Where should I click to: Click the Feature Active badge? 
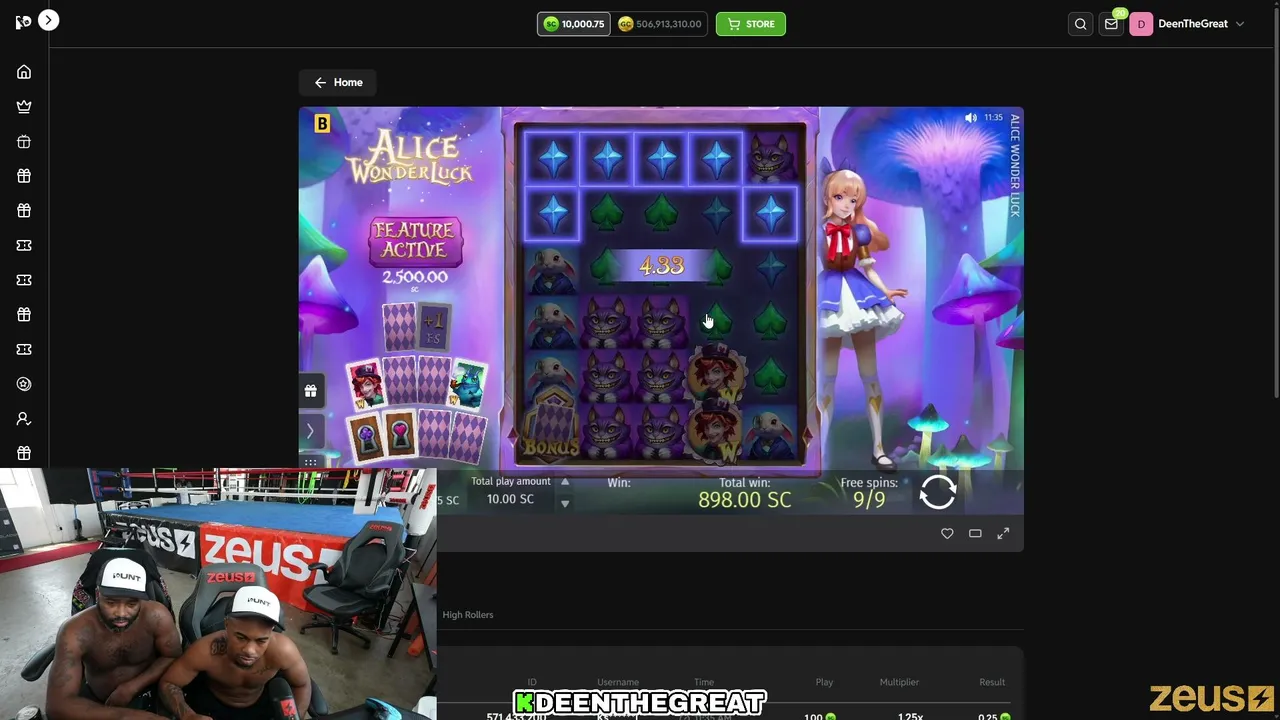(x=415, y=241)
